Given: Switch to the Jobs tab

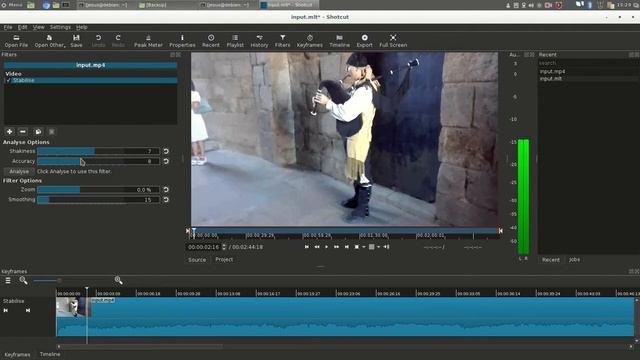Looking at the screenshot, I should pyautogui.click(x=574, y=260).
